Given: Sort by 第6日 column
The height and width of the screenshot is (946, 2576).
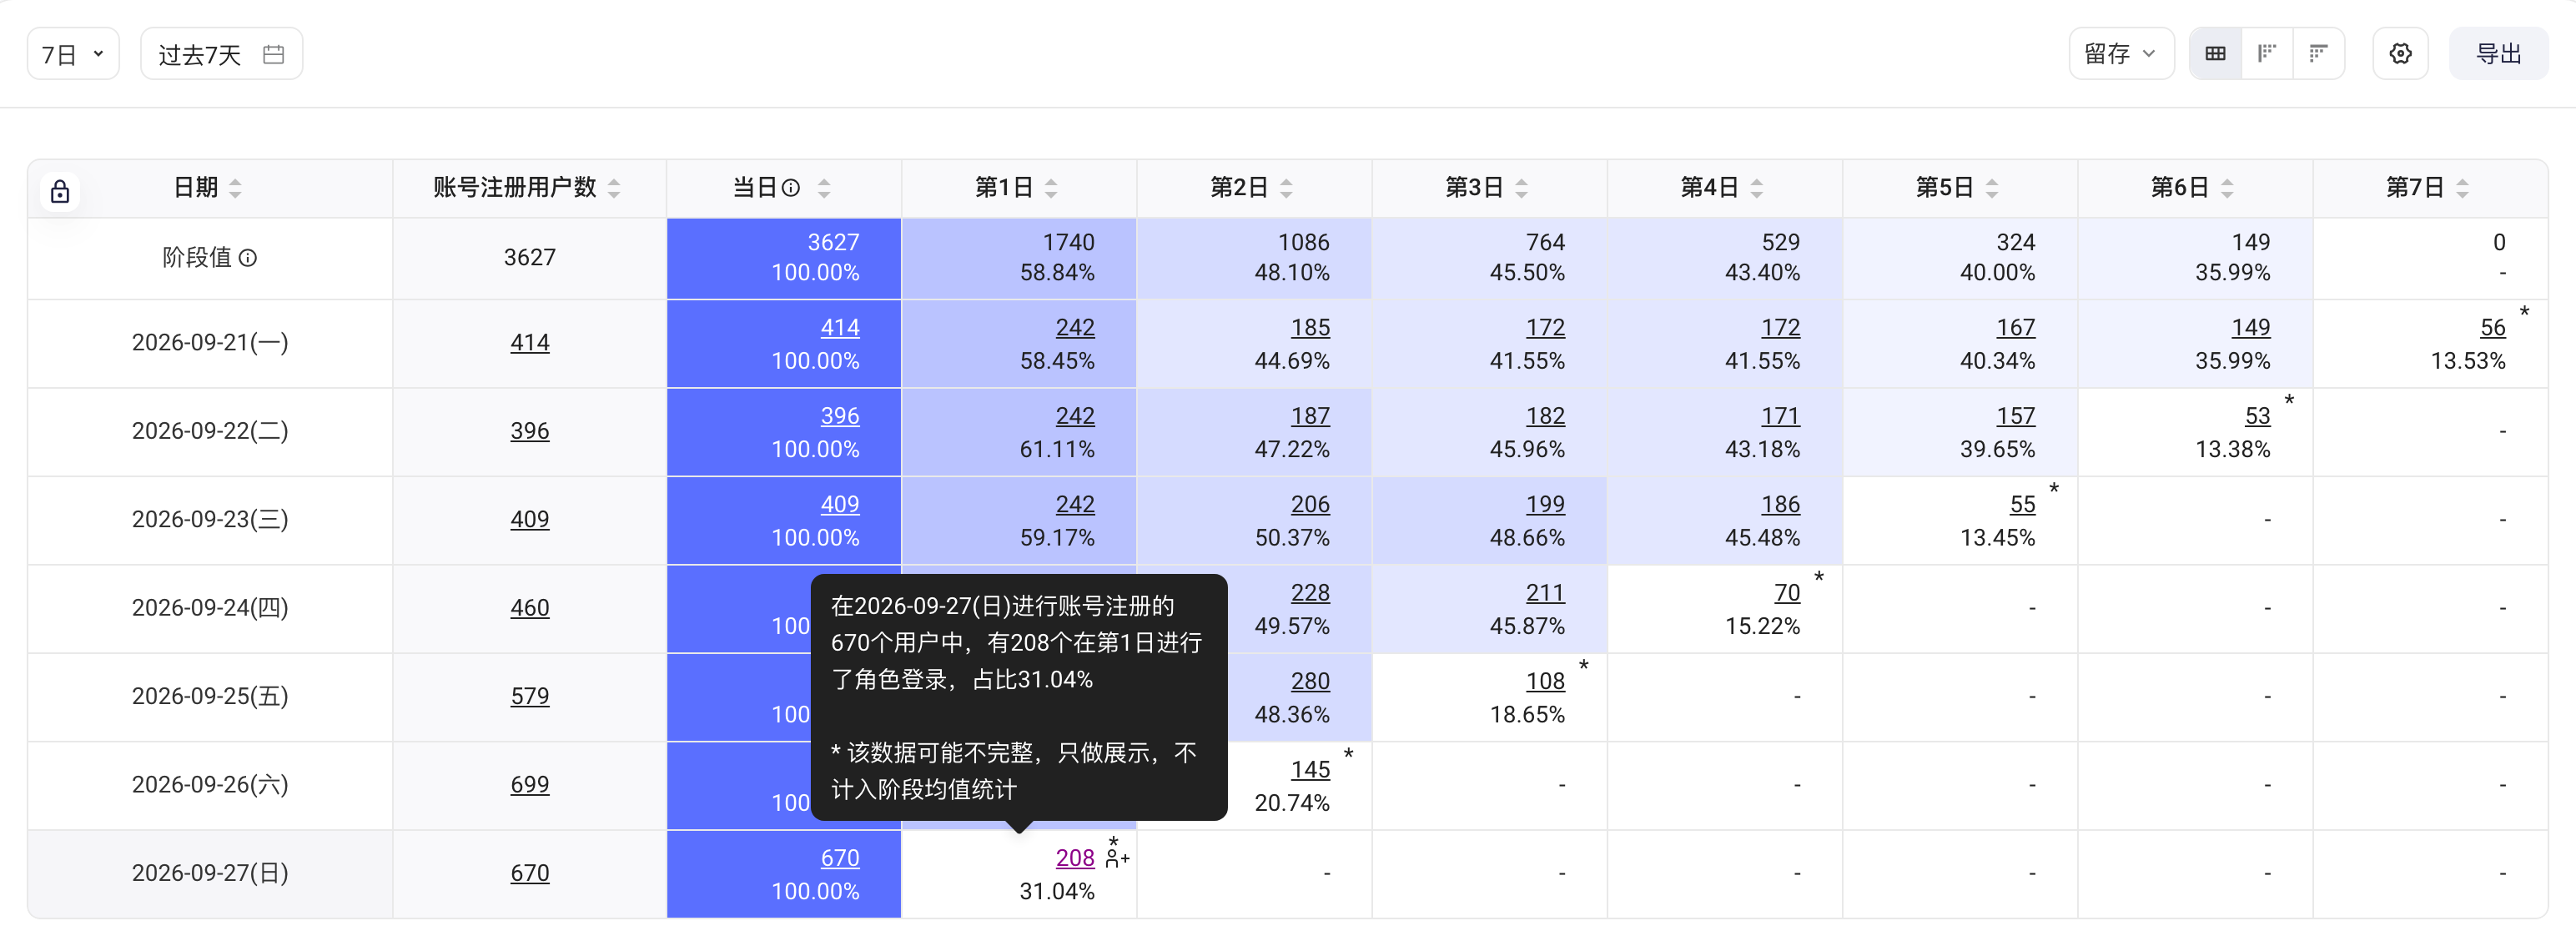Looking at the screenshot, I should point(2226,187).
